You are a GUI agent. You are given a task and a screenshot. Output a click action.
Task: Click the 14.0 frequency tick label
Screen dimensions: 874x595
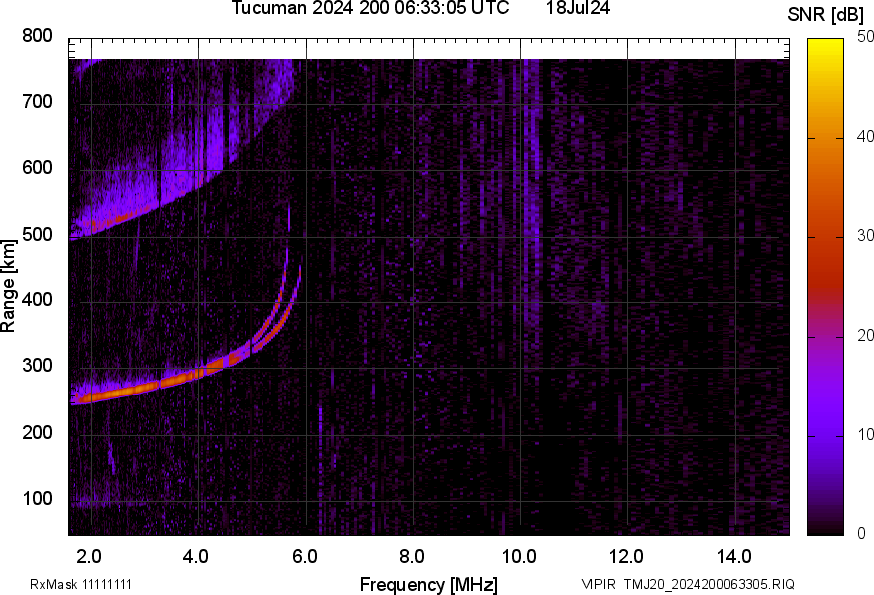734,554
